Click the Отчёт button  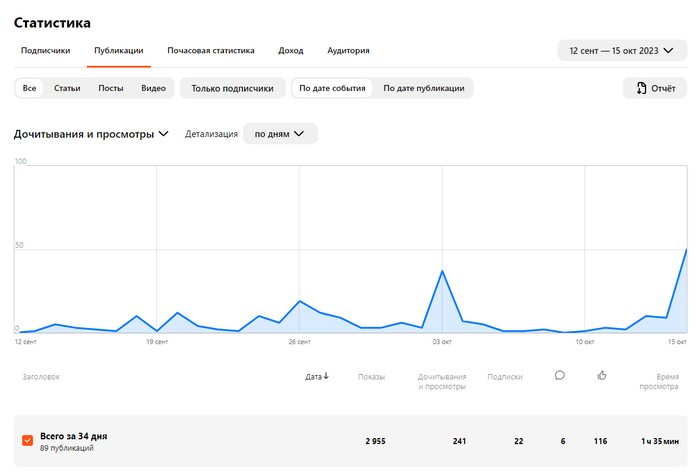tap(654, 88)
